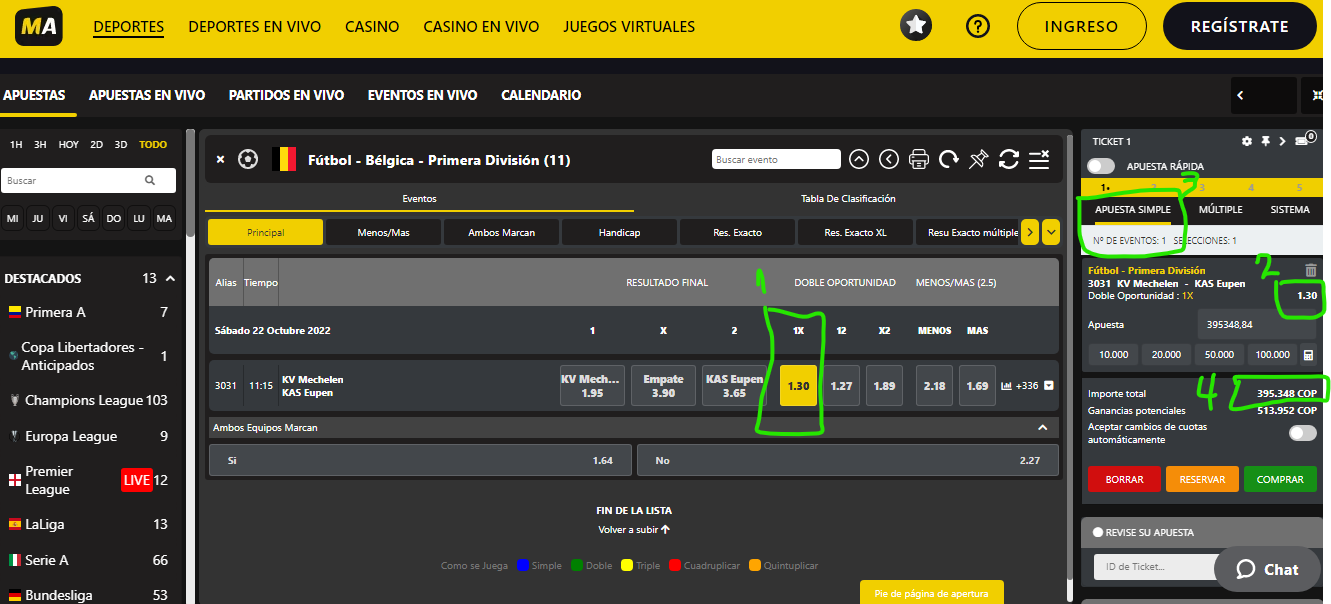Click the Apuesta stake amount field
Viewport: 1331px width, 604px height.
1257,324
